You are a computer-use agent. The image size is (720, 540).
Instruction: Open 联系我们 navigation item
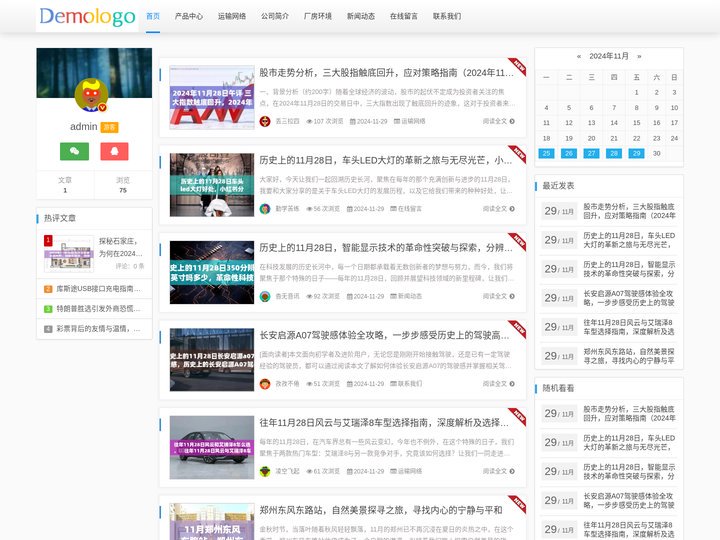click(x=447, y=16)
